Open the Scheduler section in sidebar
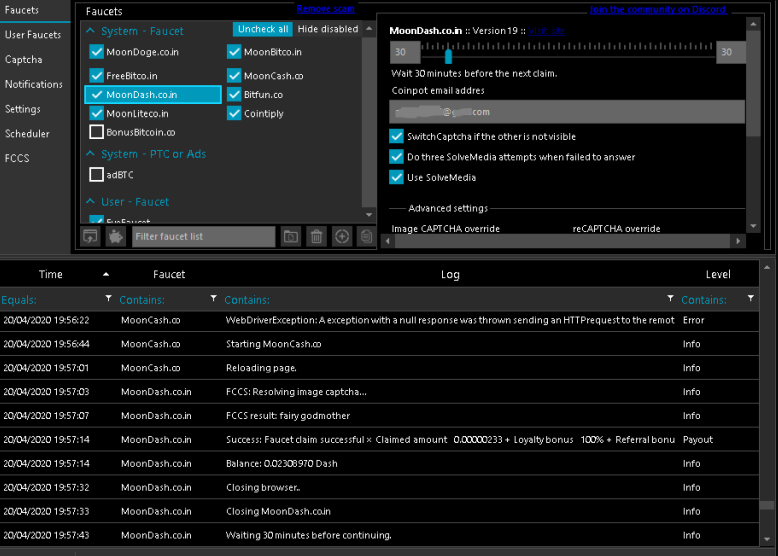778x556 pixels. click(x=27, y=134)
